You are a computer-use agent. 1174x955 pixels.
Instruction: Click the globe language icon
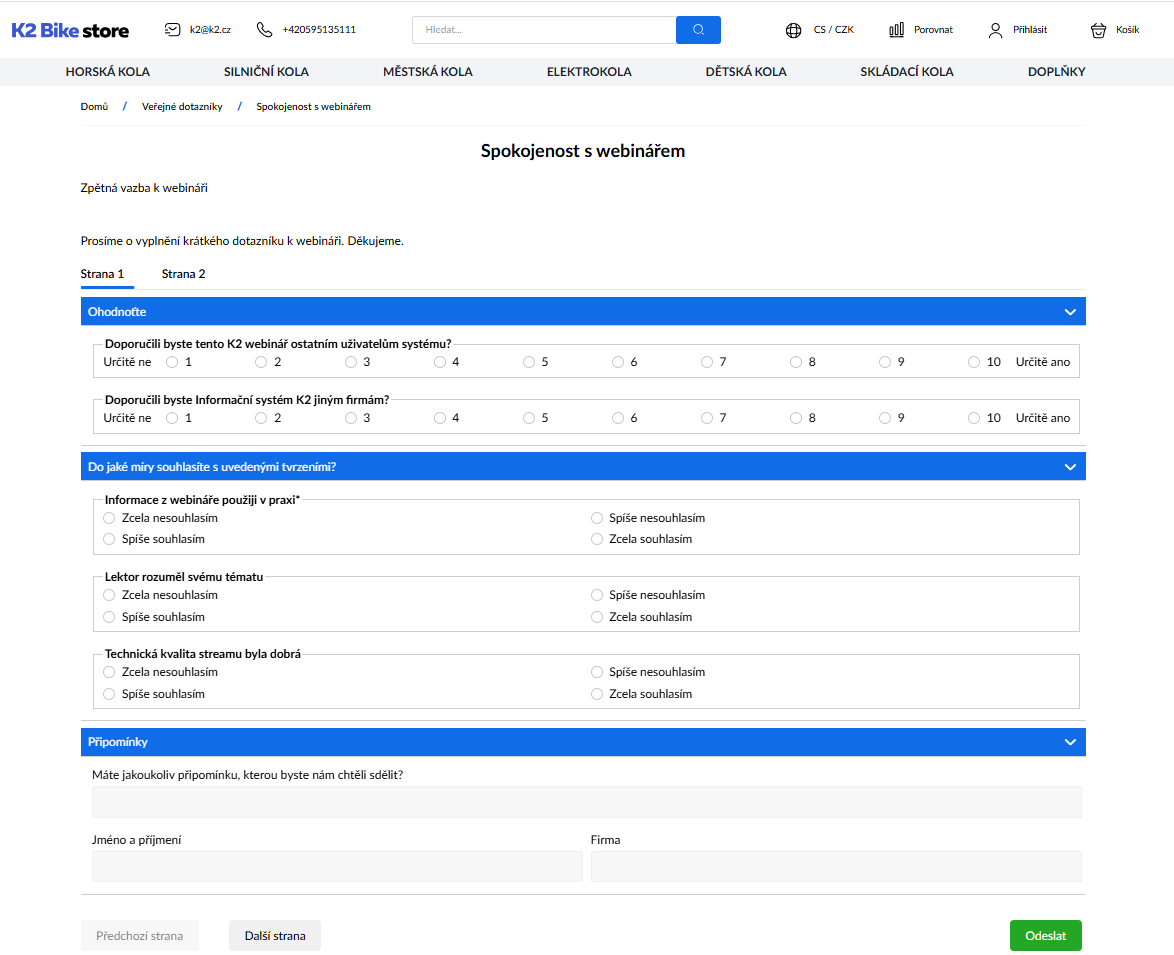[x=794, y=31]
